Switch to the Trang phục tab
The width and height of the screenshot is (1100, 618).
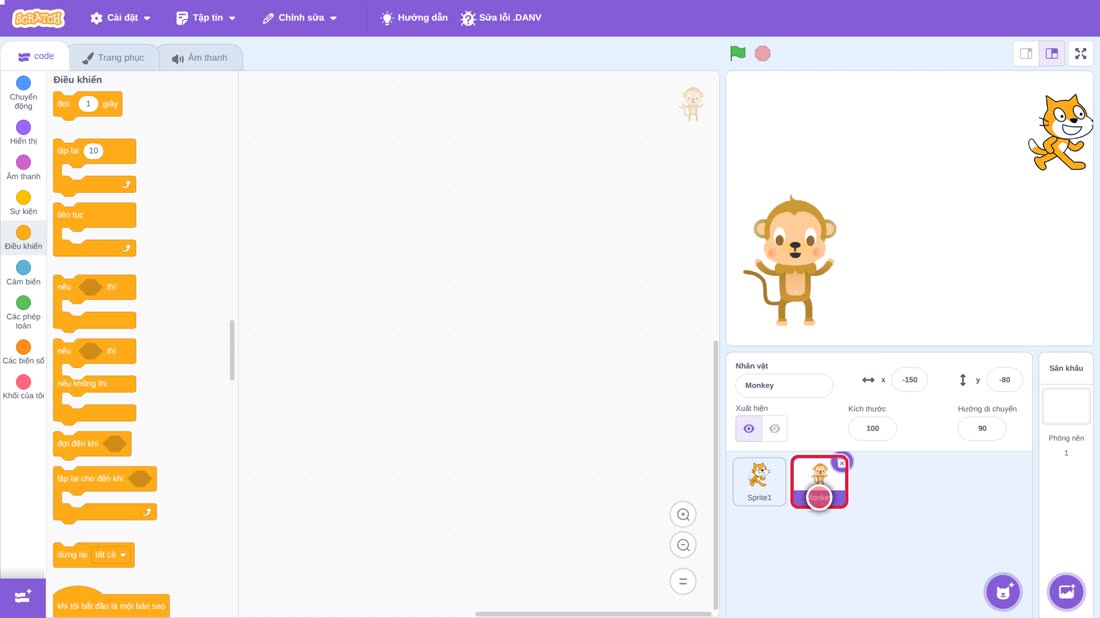(x=113, y=58)
